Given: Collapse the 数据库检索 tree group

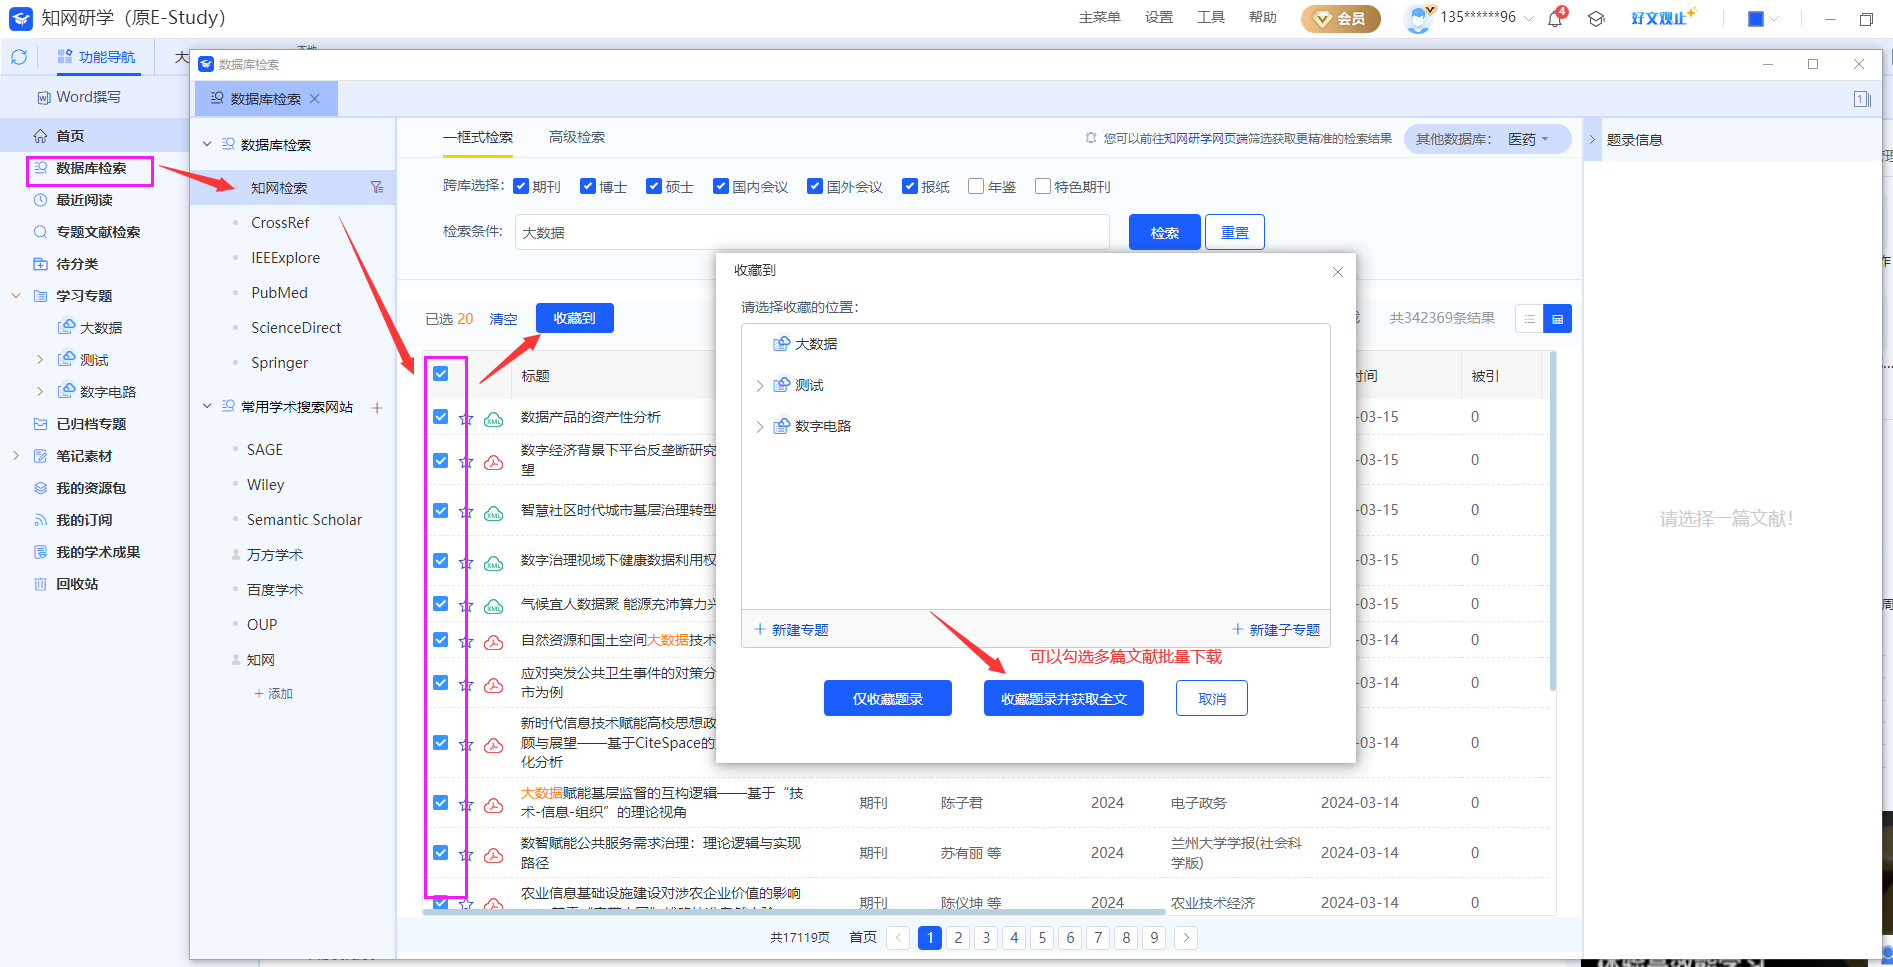Looking at the screenshot, I should point(207,144).
